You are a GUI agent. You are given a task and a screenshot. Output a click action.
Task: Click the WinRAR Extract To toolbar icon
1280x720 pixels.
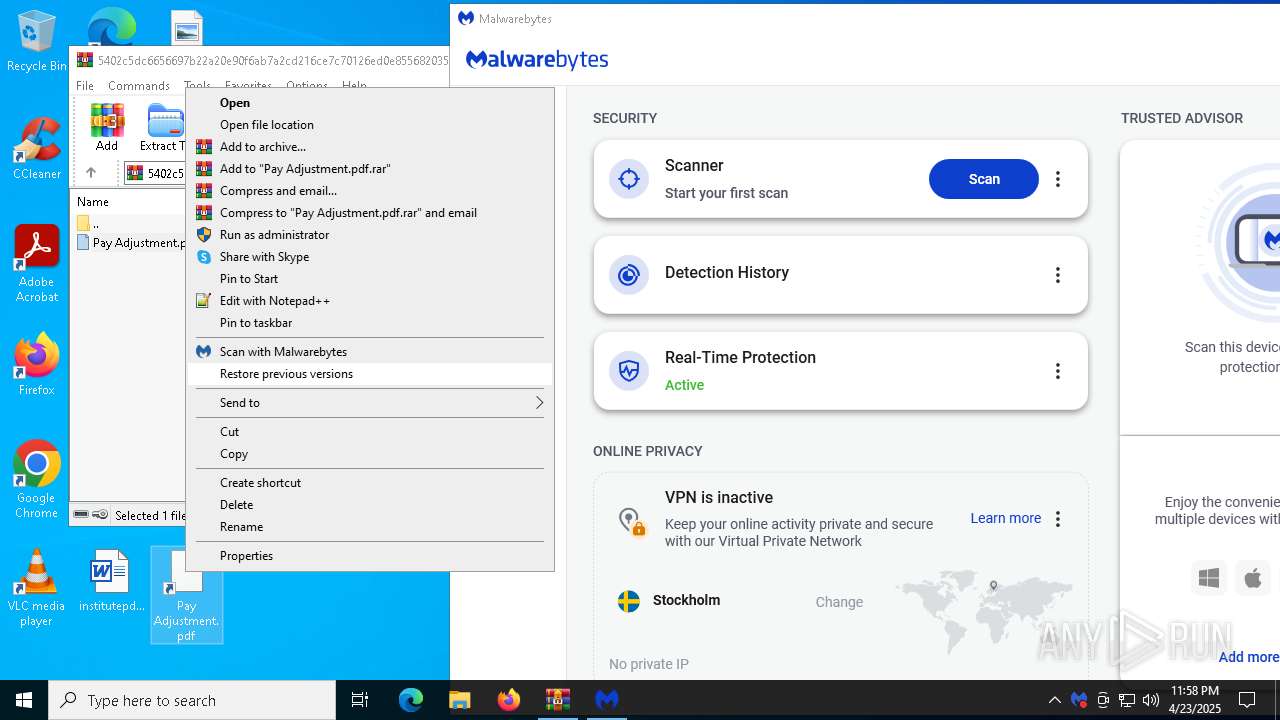[163, 127]
